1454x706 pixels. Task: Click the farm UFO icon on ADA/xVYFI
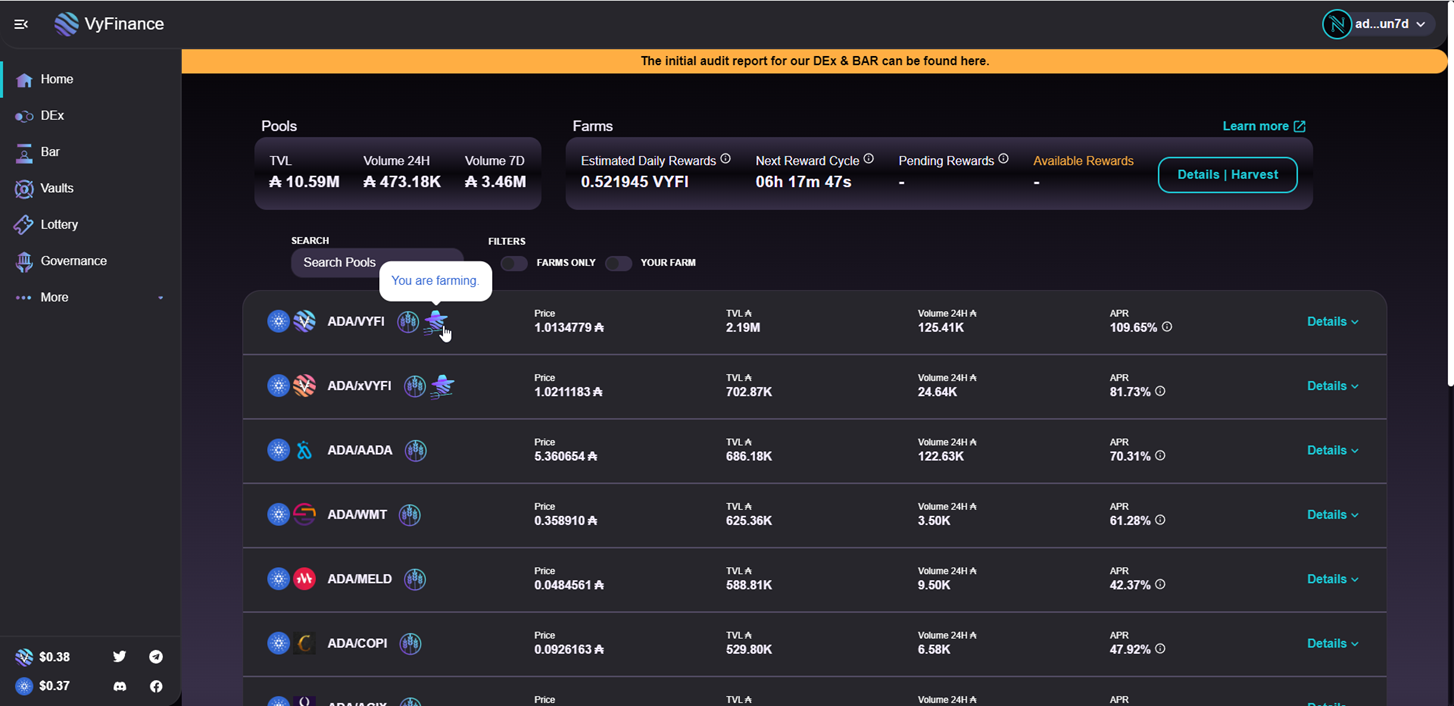pos(442,387)
